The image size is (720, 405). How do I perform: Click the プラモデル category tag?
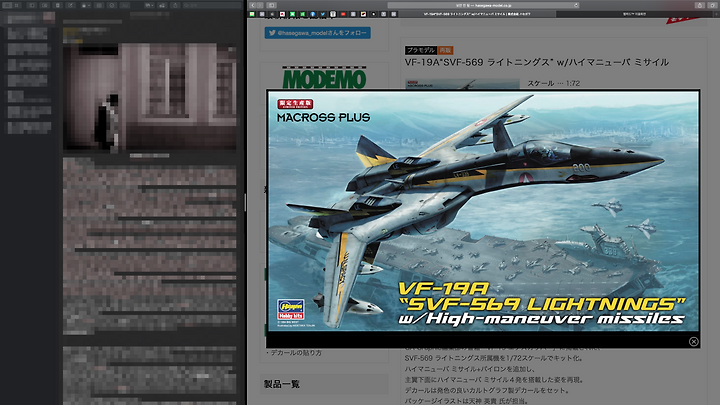(421, 50)
